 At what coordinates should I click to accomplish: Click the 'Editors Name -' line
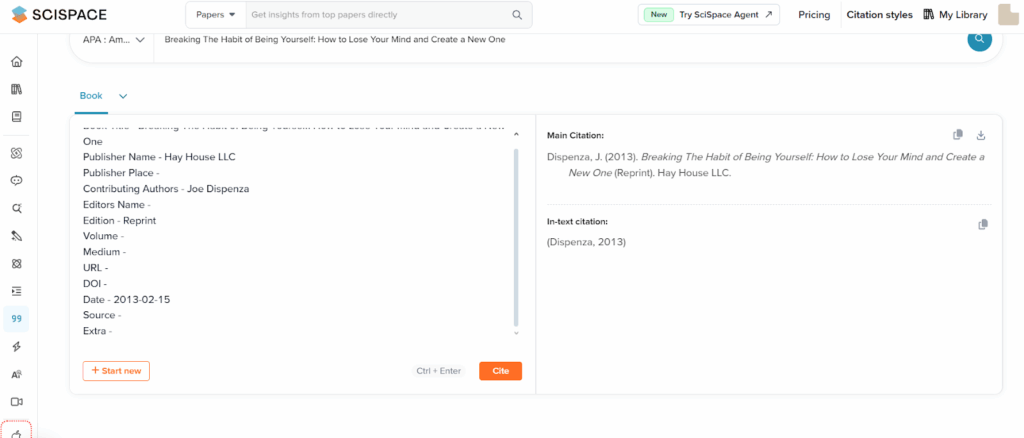[x=116, y=205]
